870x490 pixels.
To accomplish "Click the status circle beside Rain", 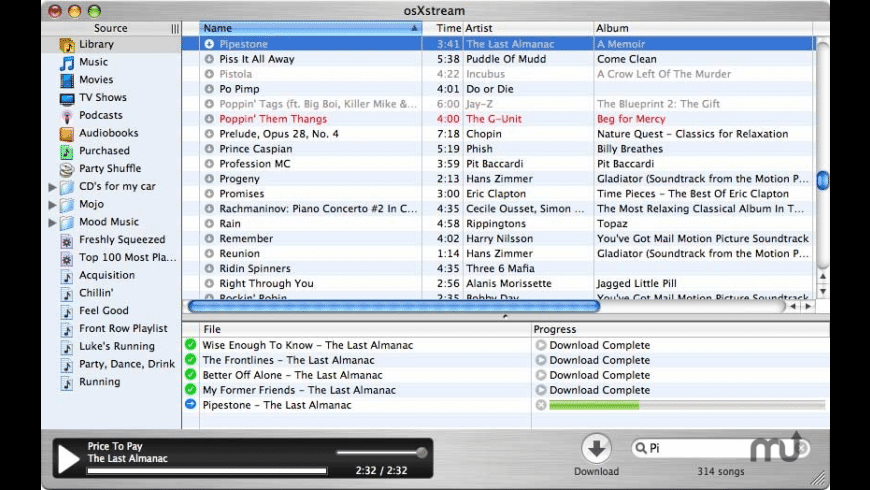I will [209, 224].
